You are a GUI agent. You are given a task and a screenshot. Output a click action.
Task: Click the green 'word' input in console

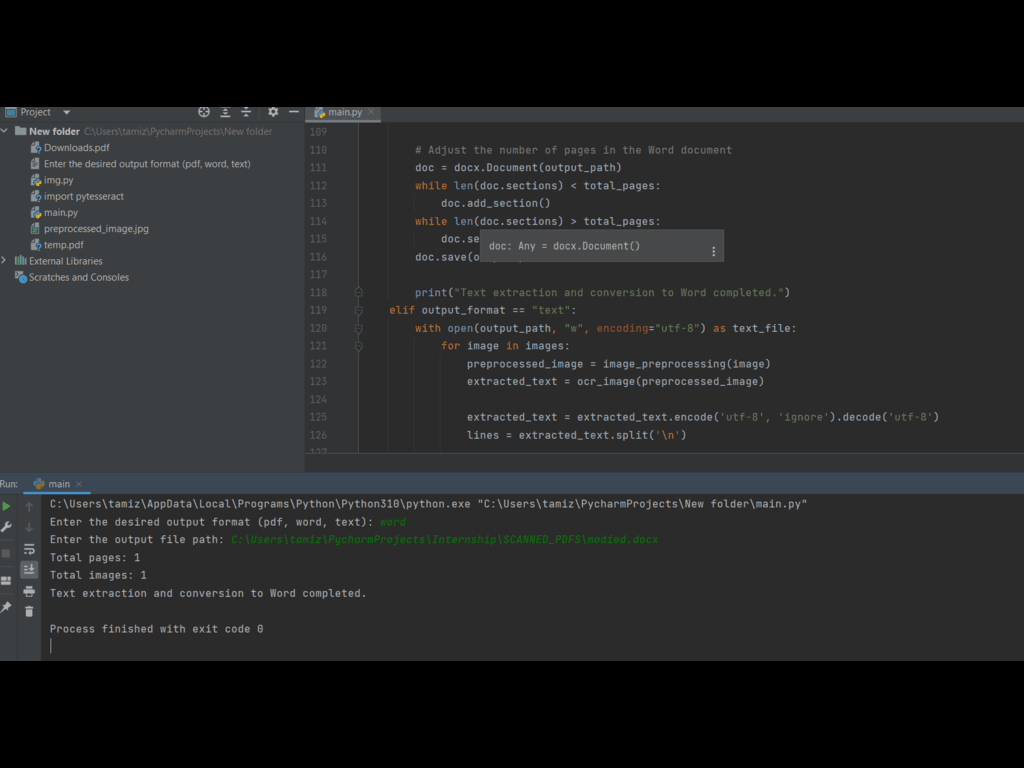click(x=393, y=522)
